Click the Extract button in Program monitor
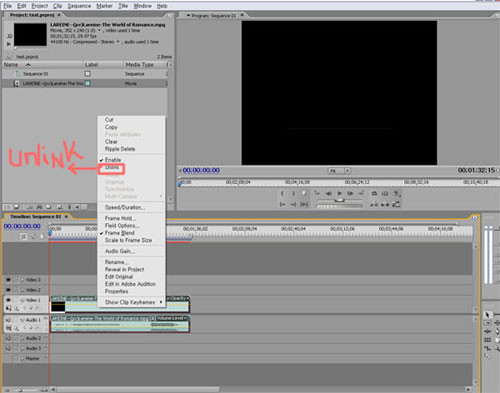Viewport: 500px width, 393px height. click(385, 204)
